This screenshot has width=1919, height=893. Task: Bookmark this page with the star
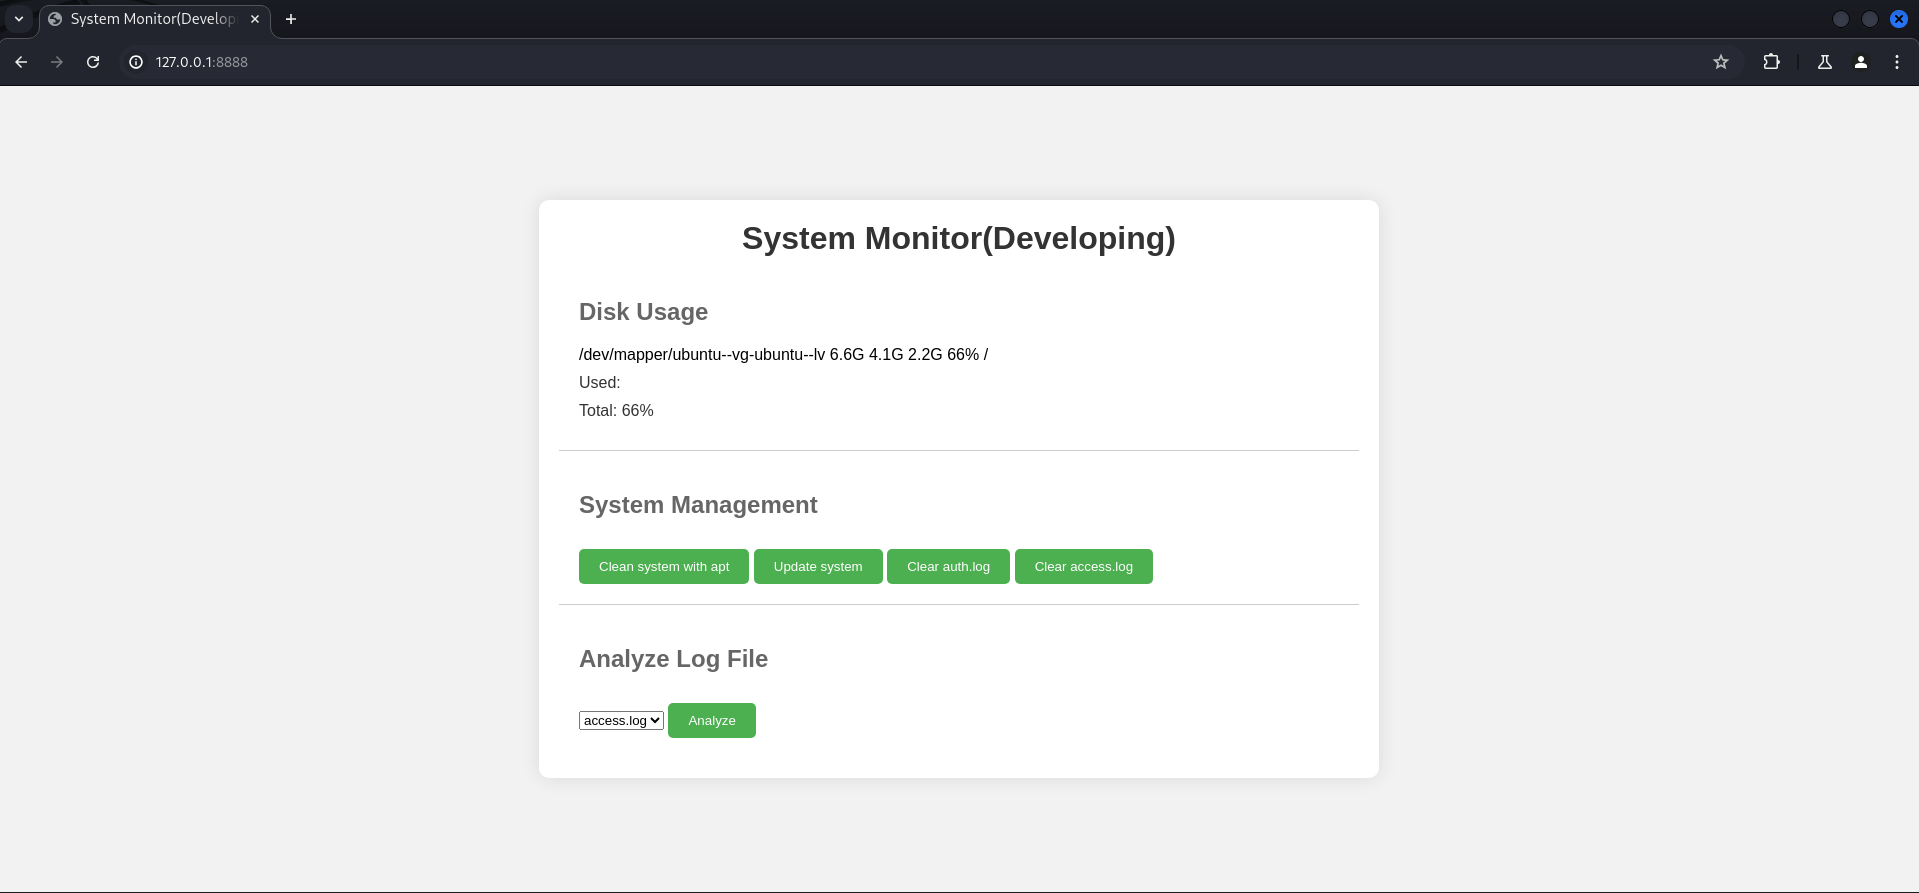point(1720,62)
